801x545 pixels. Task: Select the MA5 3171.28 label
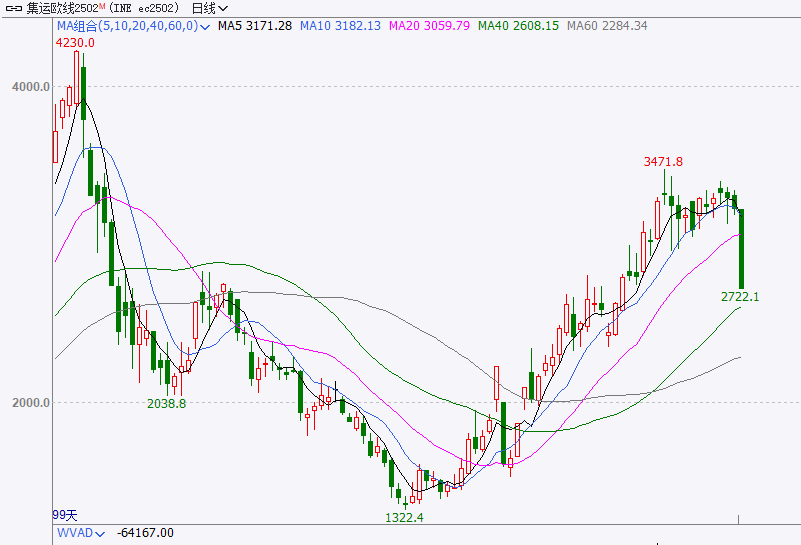[x=255, y=26]
